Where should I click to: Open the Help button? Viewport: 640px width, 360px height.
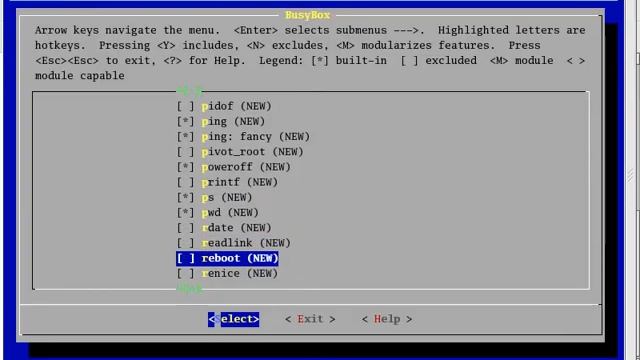click(387, 319)
